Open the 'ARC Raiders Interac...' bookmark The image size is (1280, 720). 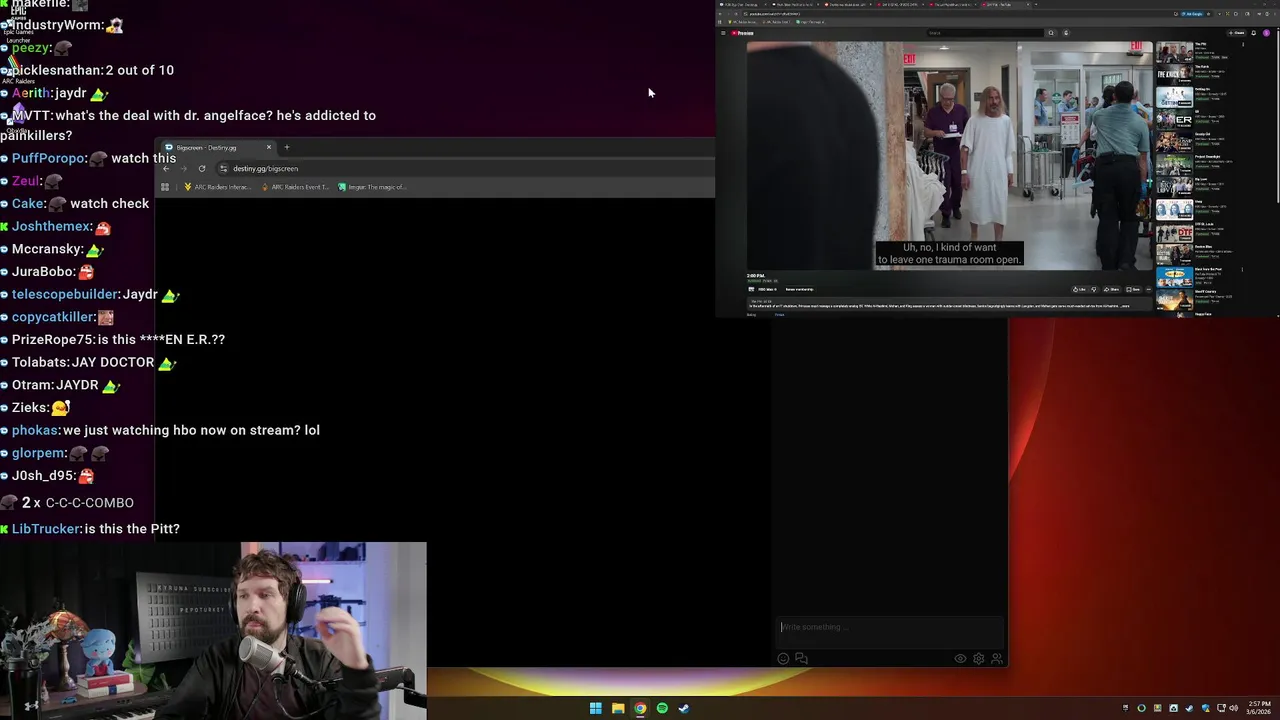[217, 187]
